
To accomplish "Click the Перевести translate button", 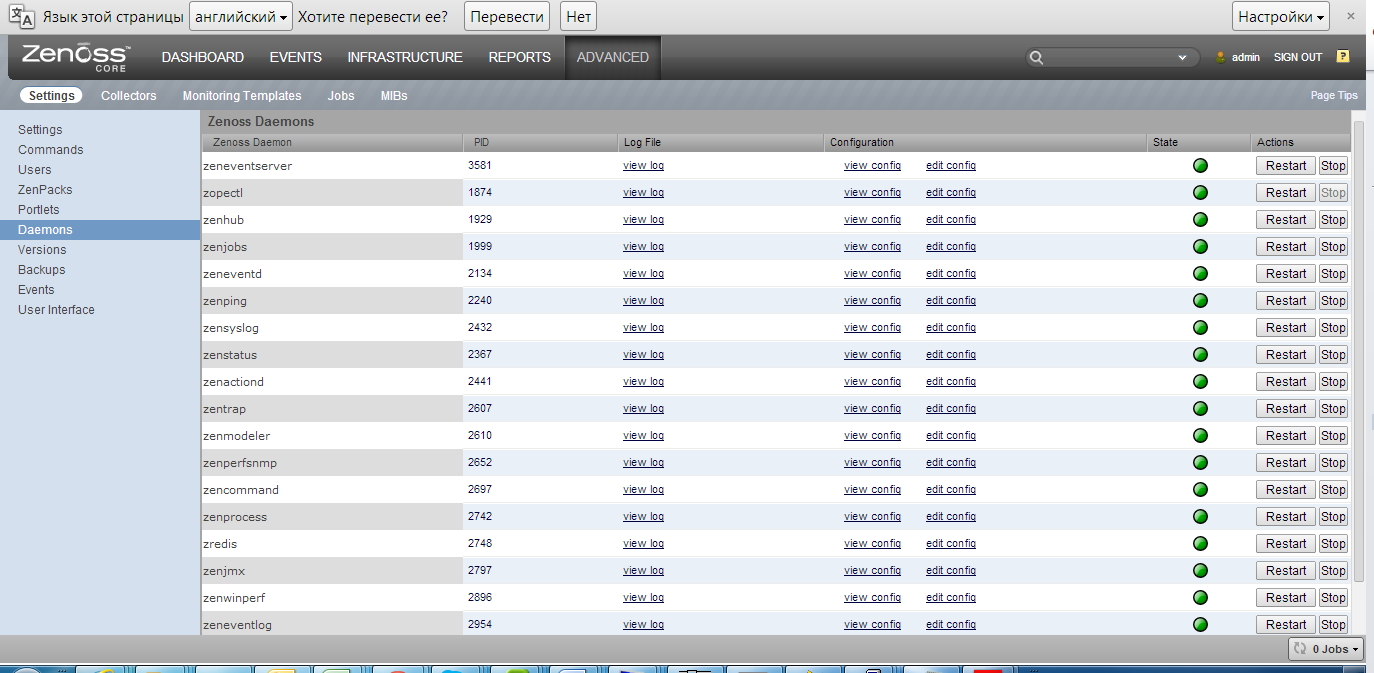I will point(508,17).
